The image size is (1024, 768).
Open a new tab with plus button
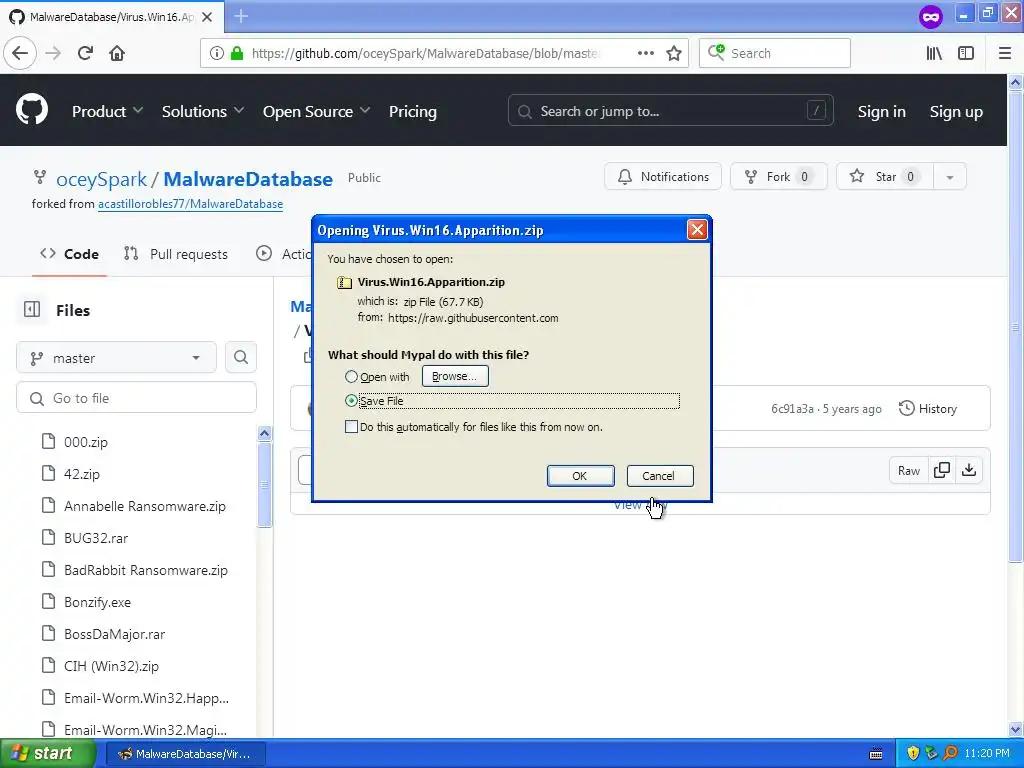(241, 16)
